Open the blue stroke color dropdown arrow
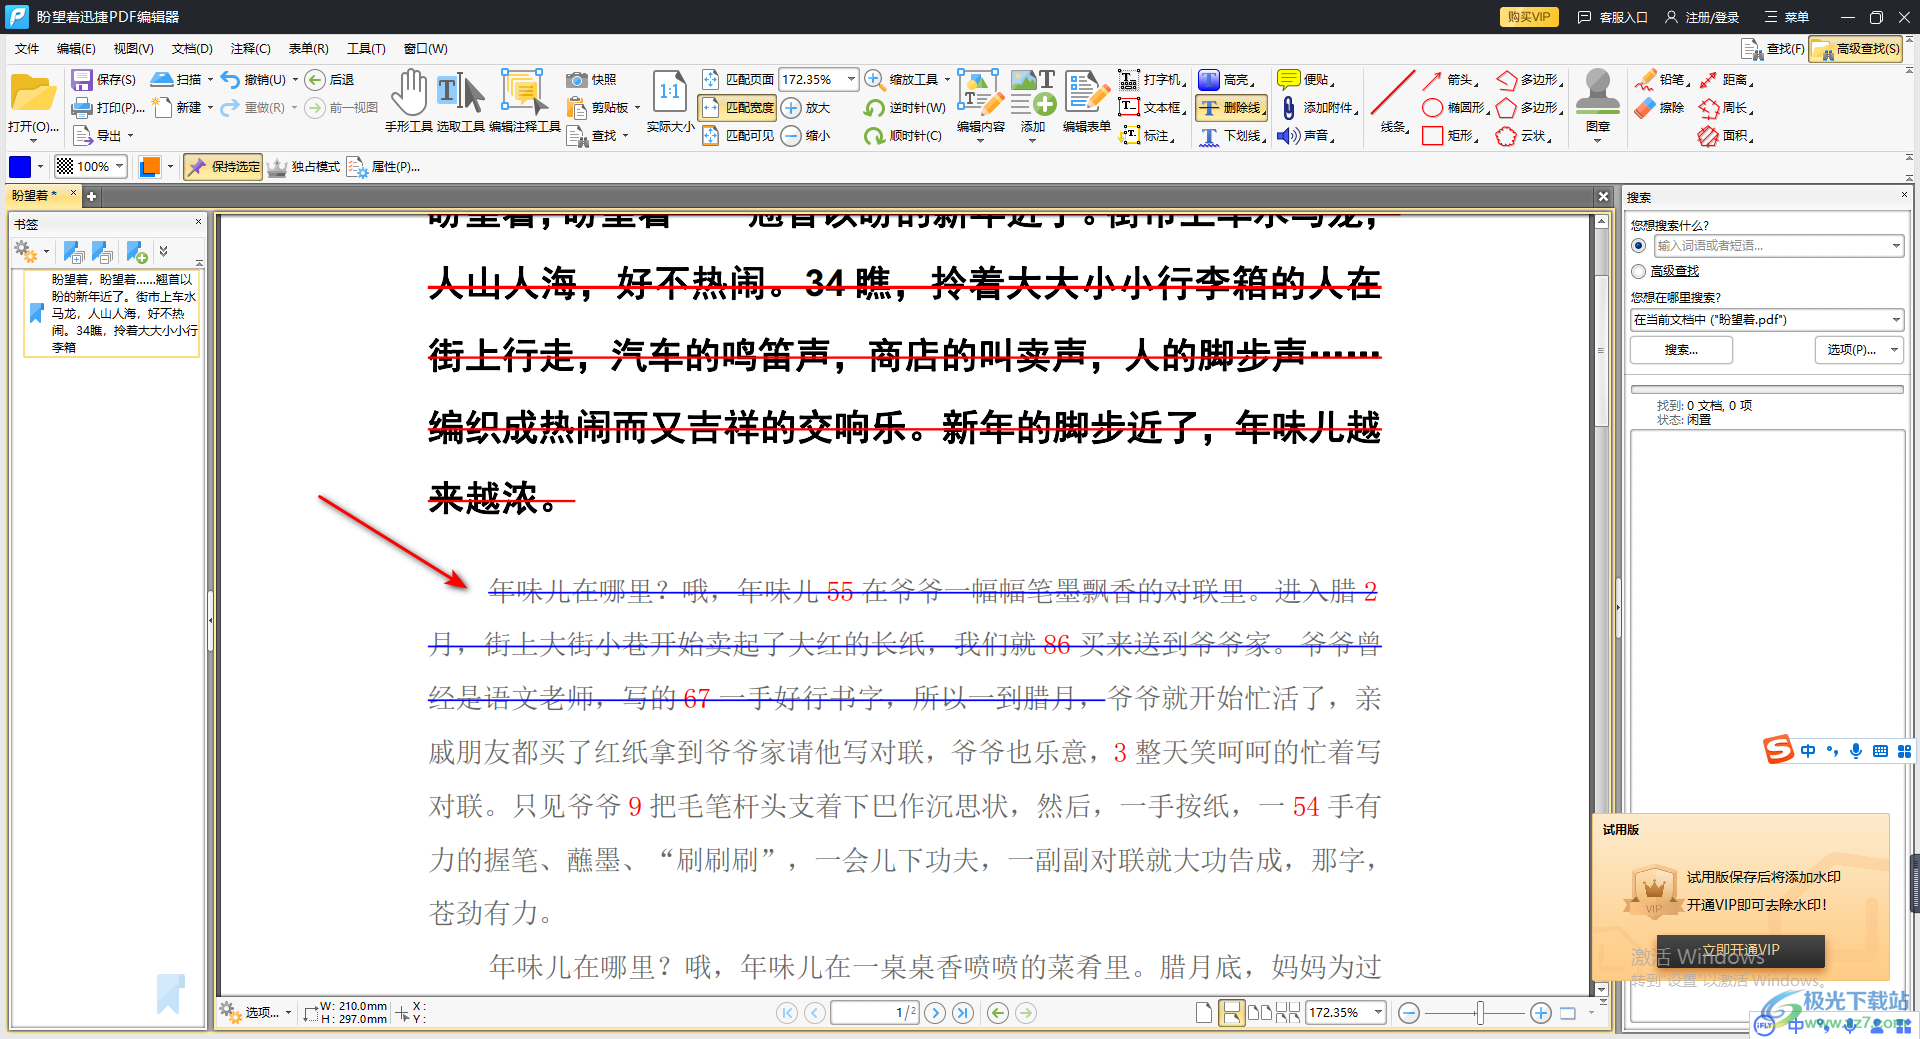 [40, 167]
